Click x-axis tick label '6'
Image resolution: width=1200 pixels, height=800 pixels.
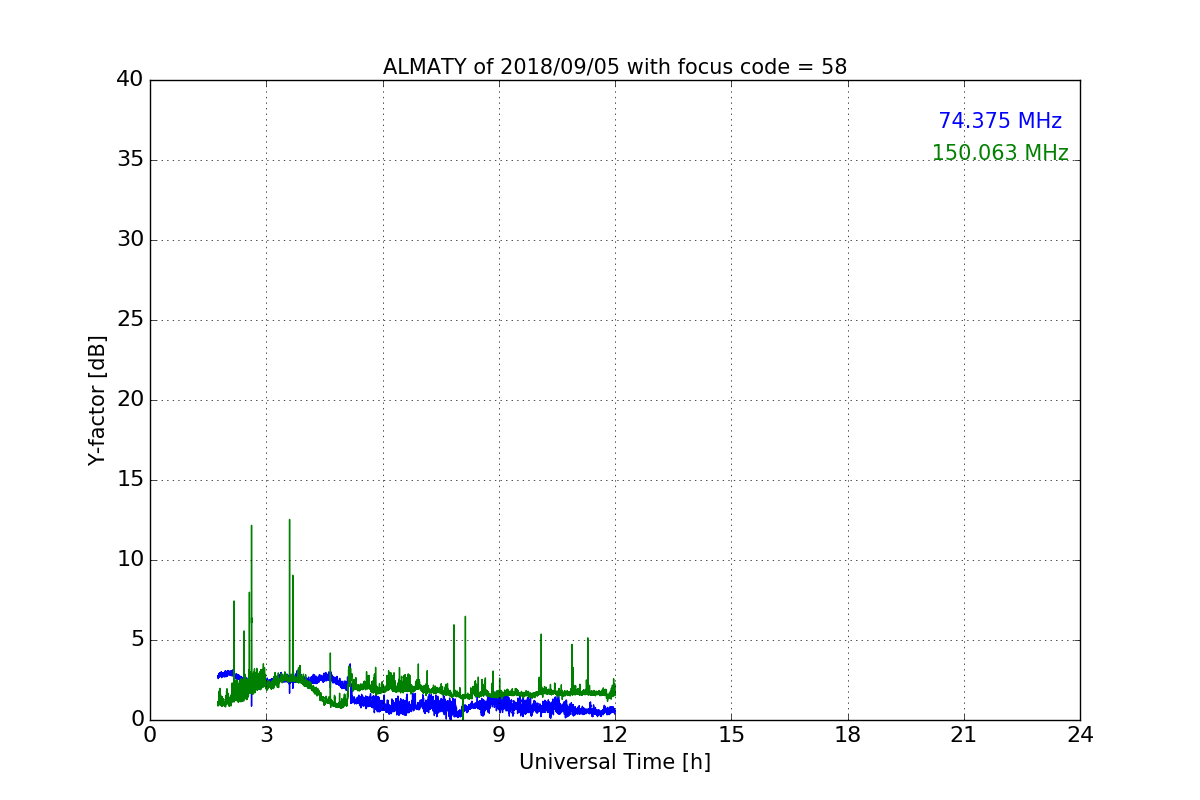pos(383,735)
